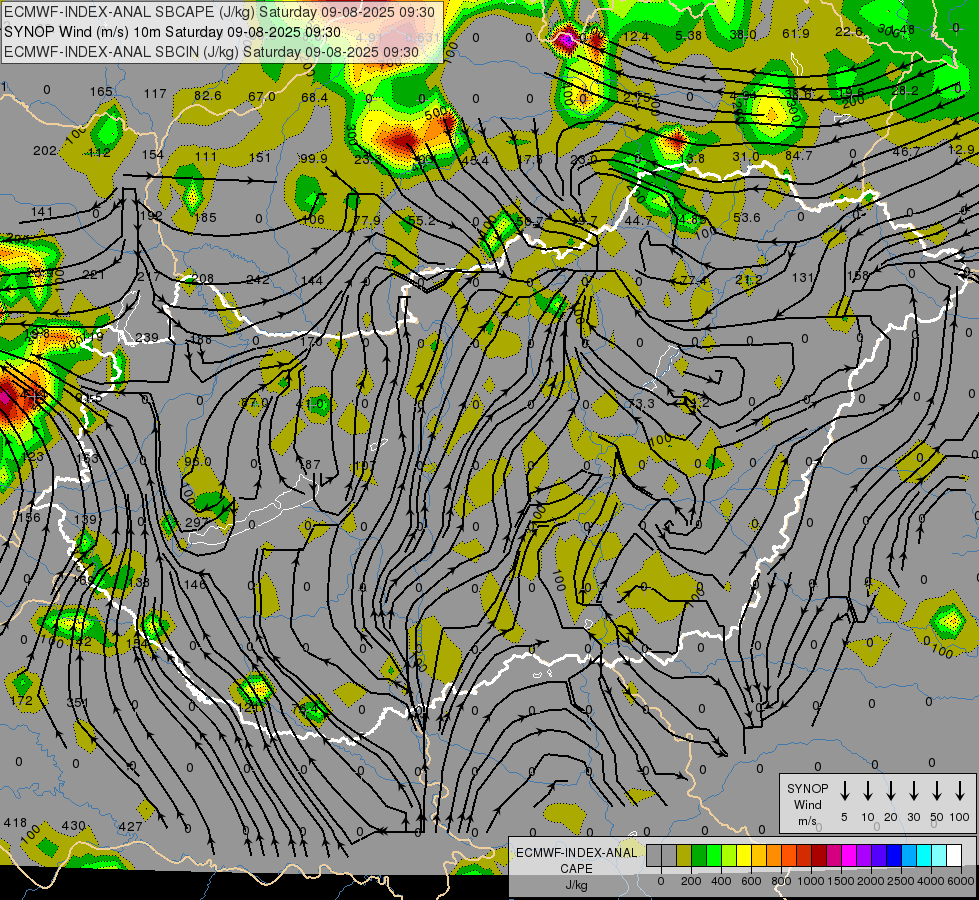This screenshot has height=900, width=979.
Task: Click the map value 146
Action: [195, 584]
